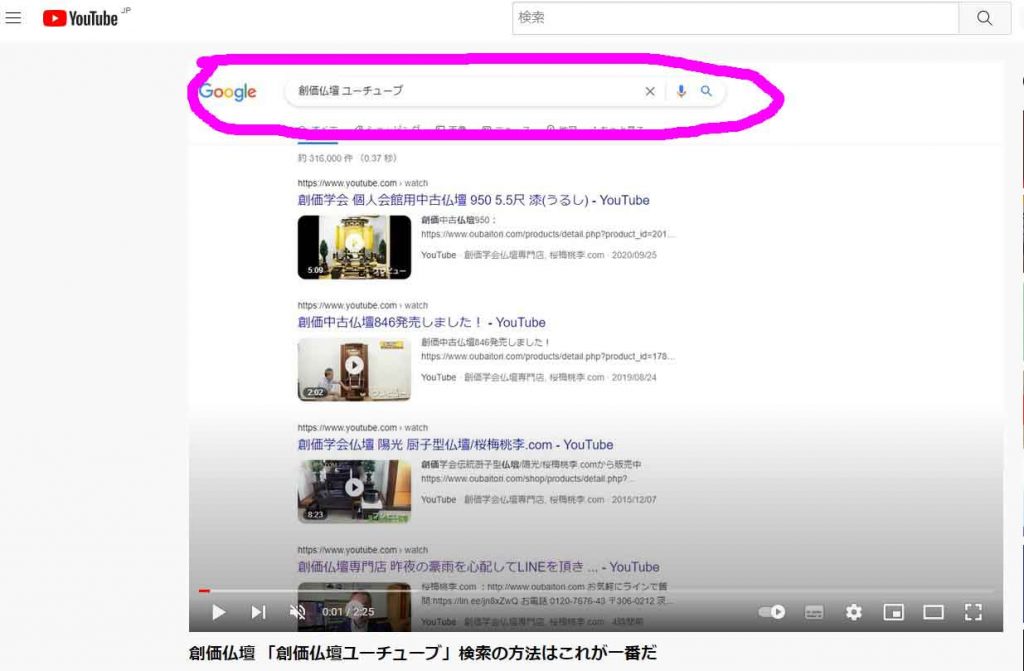Screen dimensions: 1024x671
Task: Open the player settings gear menu
Action: pos(853,612)
